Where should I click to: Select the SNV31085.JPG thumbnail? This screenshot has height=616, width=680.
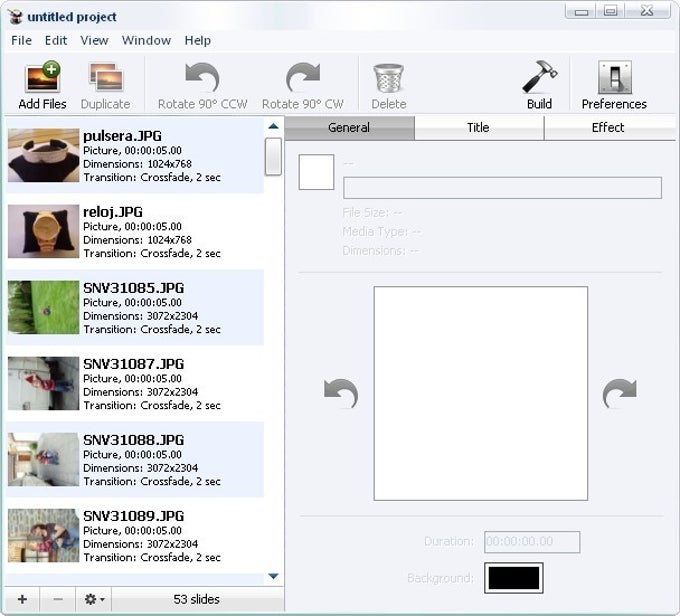tap(43, 307)
